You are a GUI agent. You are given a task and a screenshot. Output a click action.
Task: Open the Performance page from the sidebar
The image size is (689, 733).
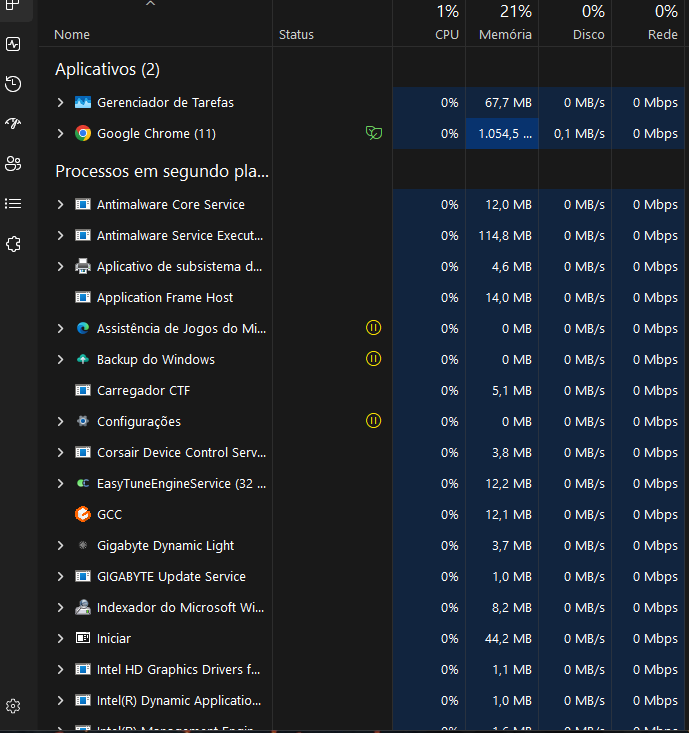(x=13, y=44)
